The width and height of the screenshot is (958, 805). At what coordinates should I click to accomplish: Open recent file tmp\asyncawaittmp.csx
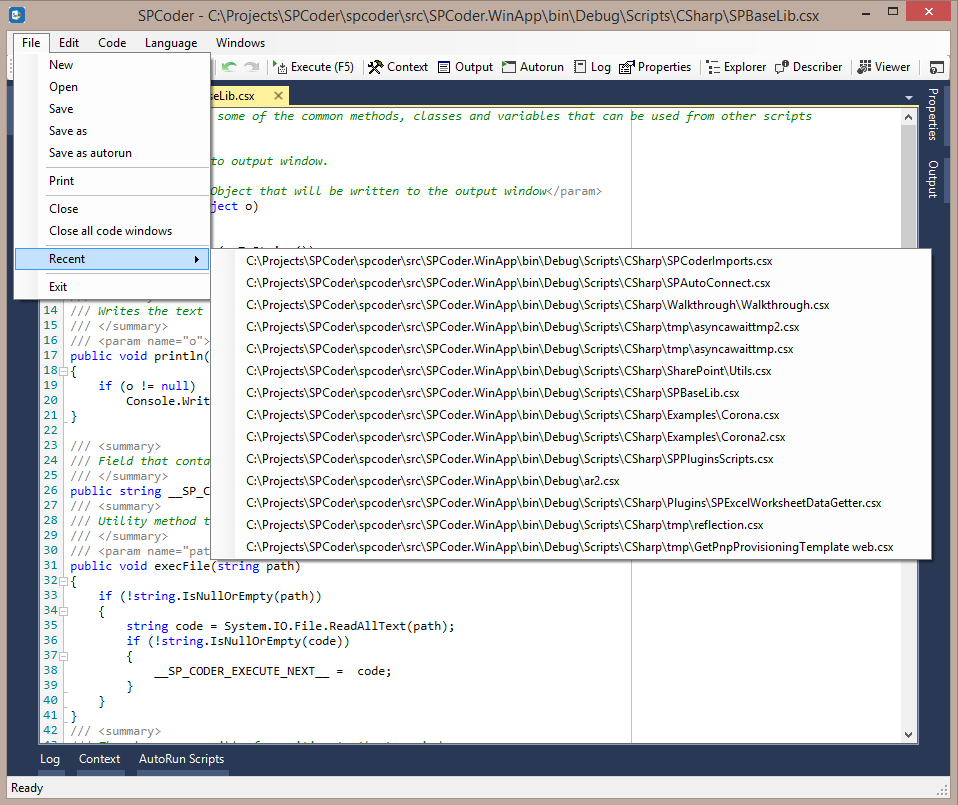(571, 349)
